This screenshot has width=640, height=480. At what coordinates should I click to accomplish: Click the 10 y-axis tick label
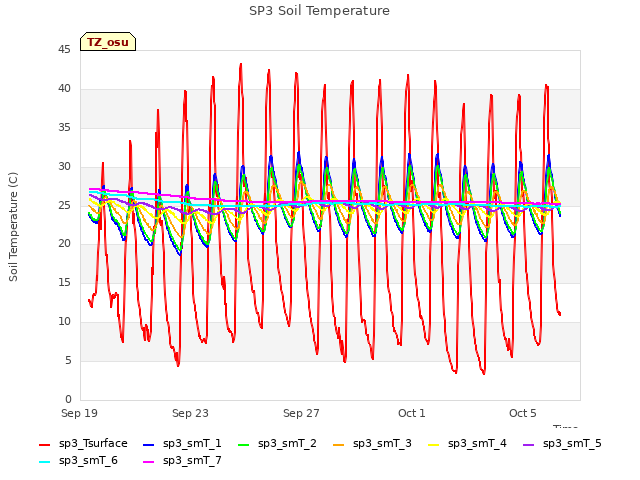pyautogui.click(x=64, y=322)
